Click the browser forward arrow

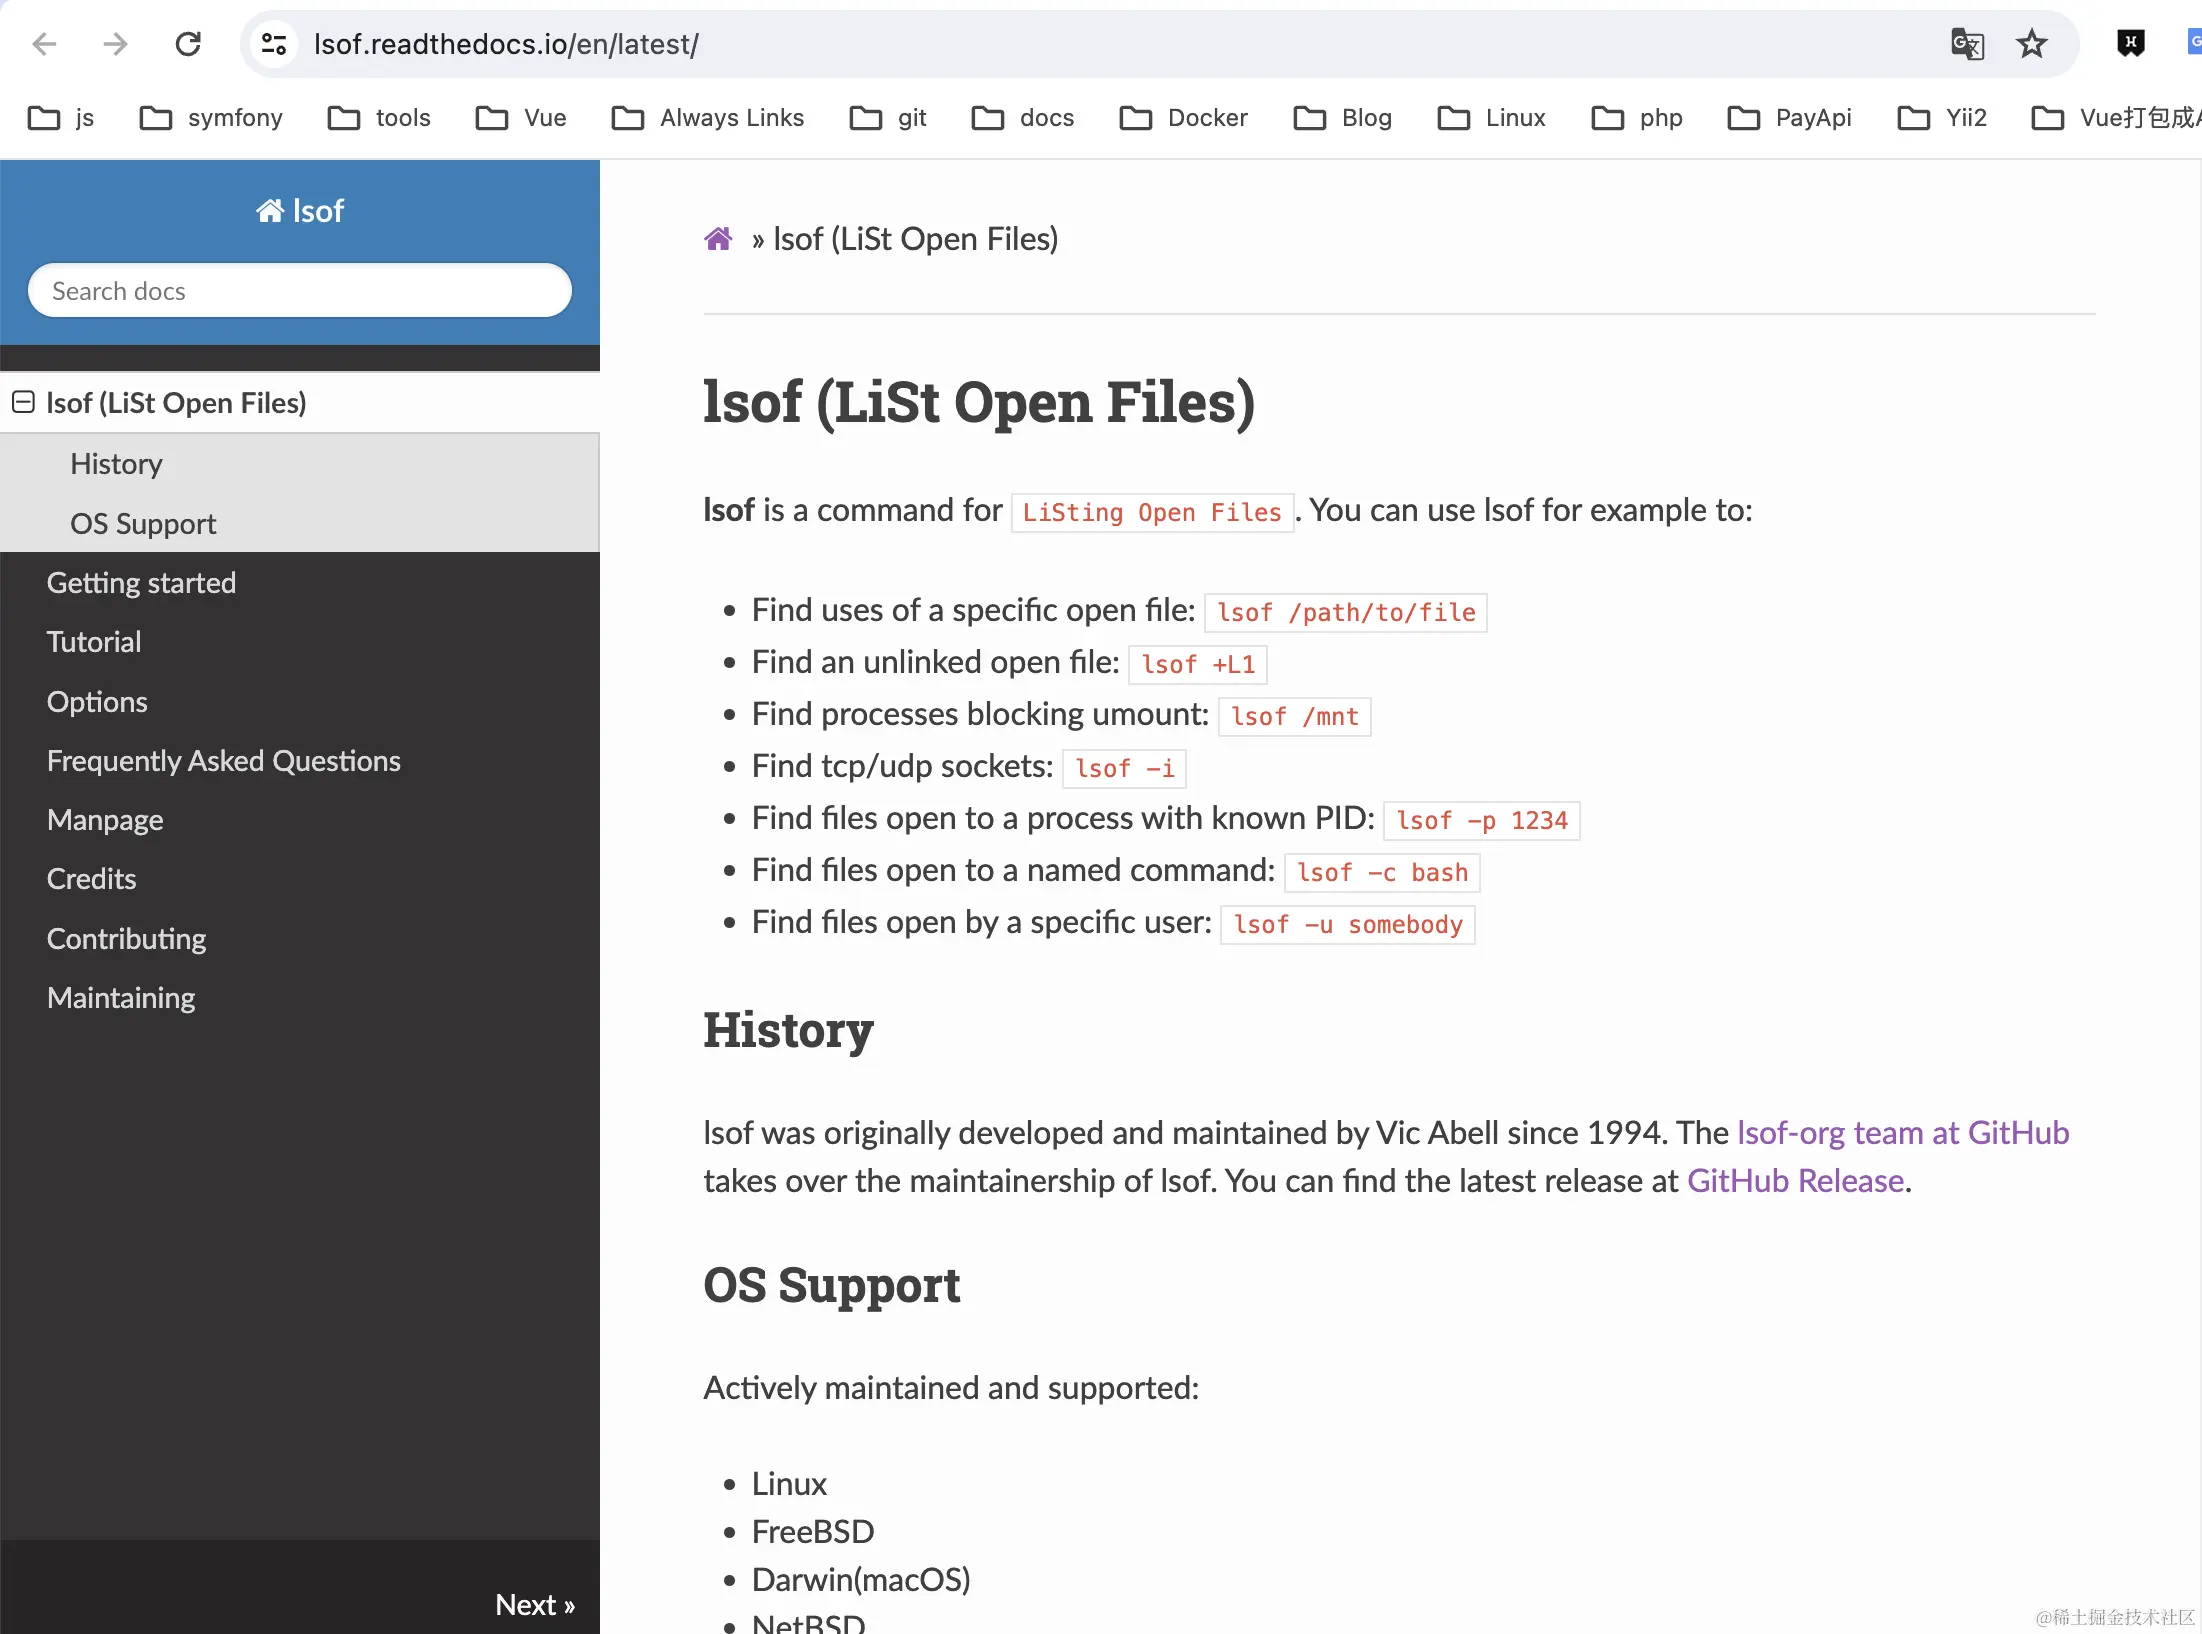tap(116, 44)
